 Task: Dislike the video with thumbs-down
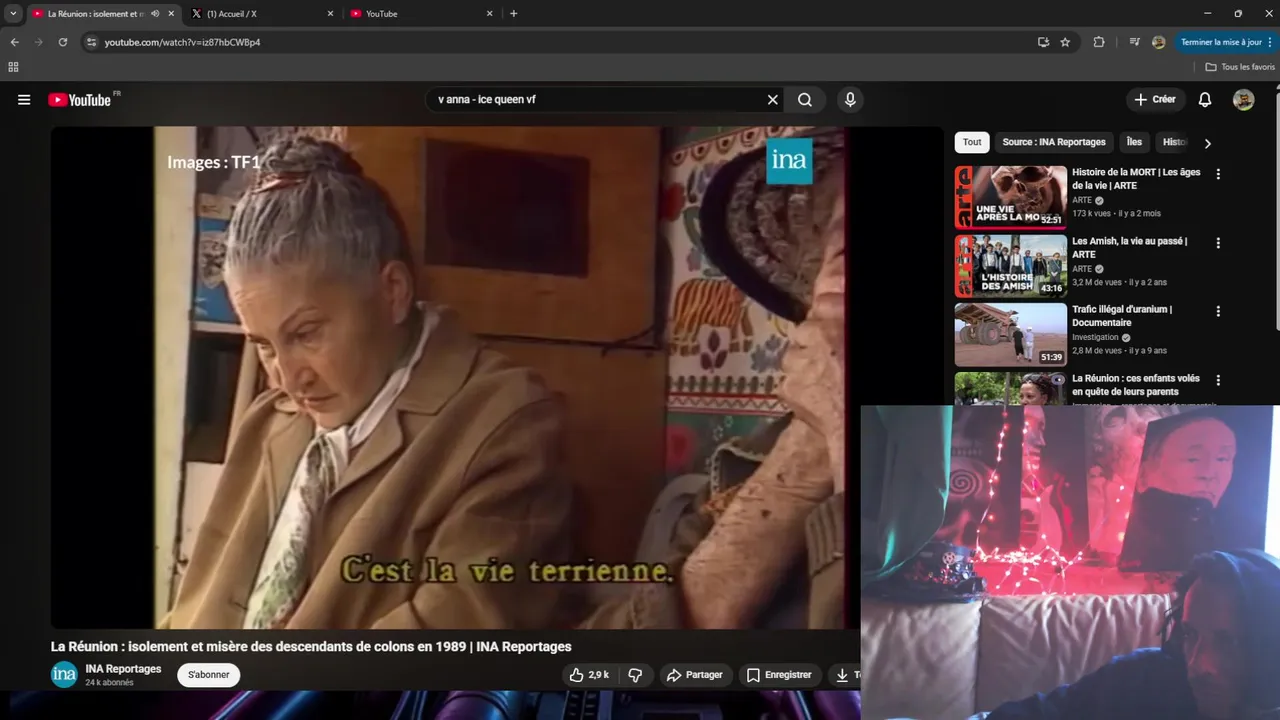click(635, 675)
